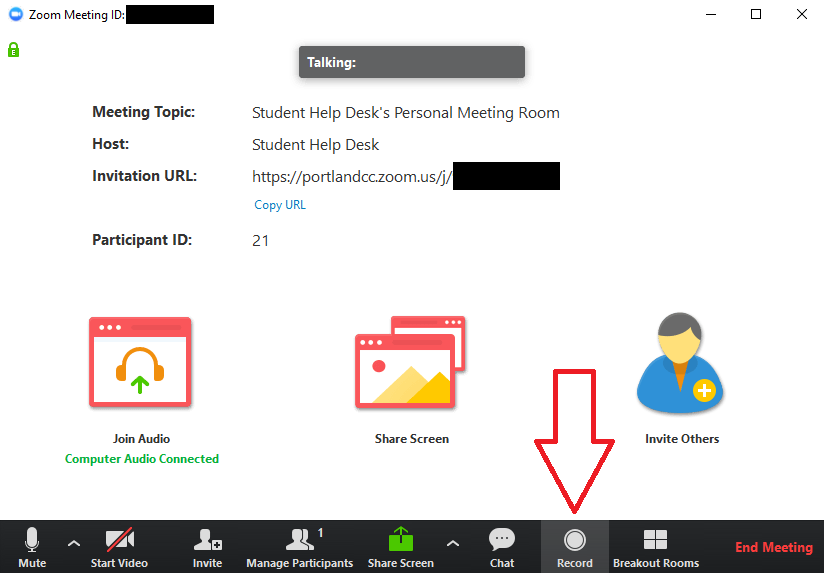Viewport: 824px width, 573px height.
Task: Click the 'Invite Others' label
Action: coord(682,439)
